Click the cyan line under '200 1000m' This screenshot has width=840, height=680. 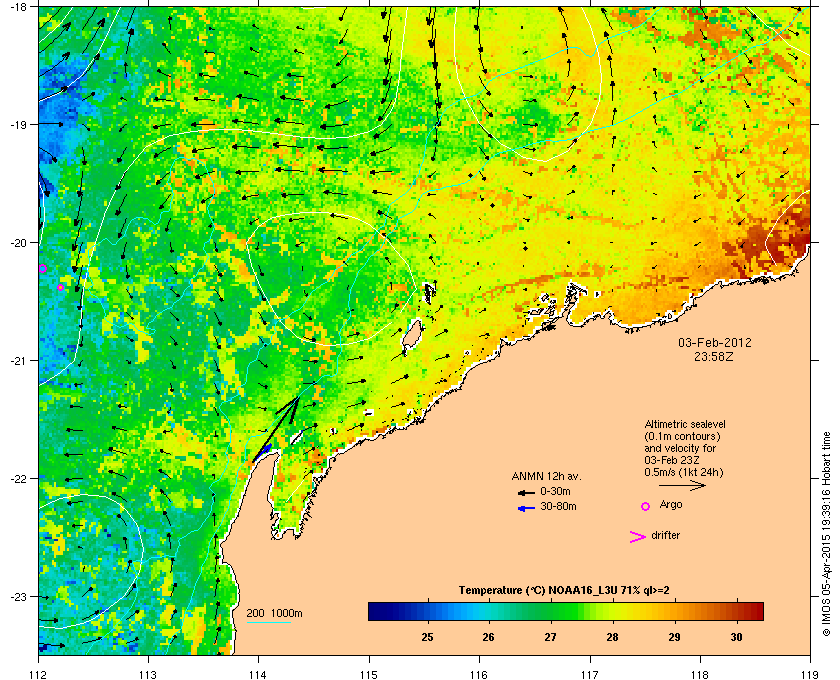[268, 623]
